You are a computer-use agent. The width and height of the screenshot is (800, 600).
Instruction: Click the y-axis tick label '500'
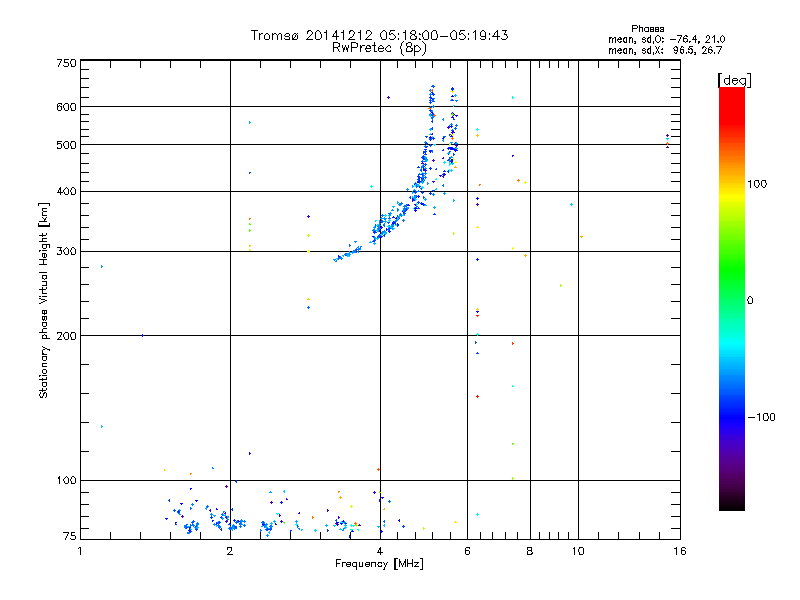point(66,145)
